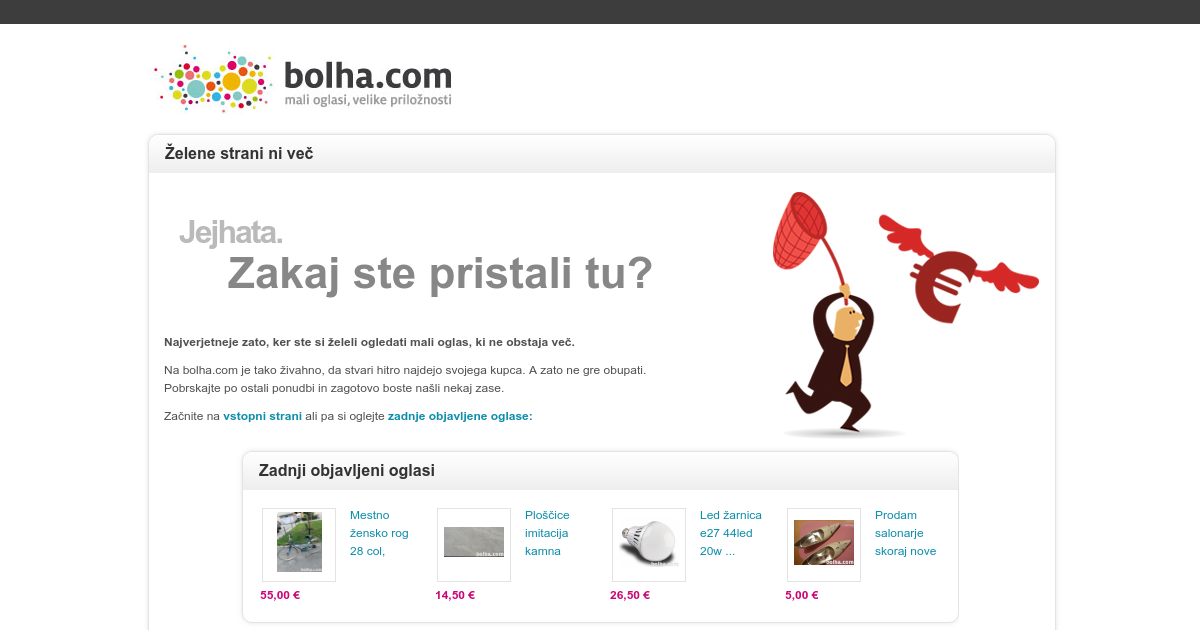Screen dimensions: 1200x630
Task: Click the 55,00 € price
Action: tap(280, 595)
